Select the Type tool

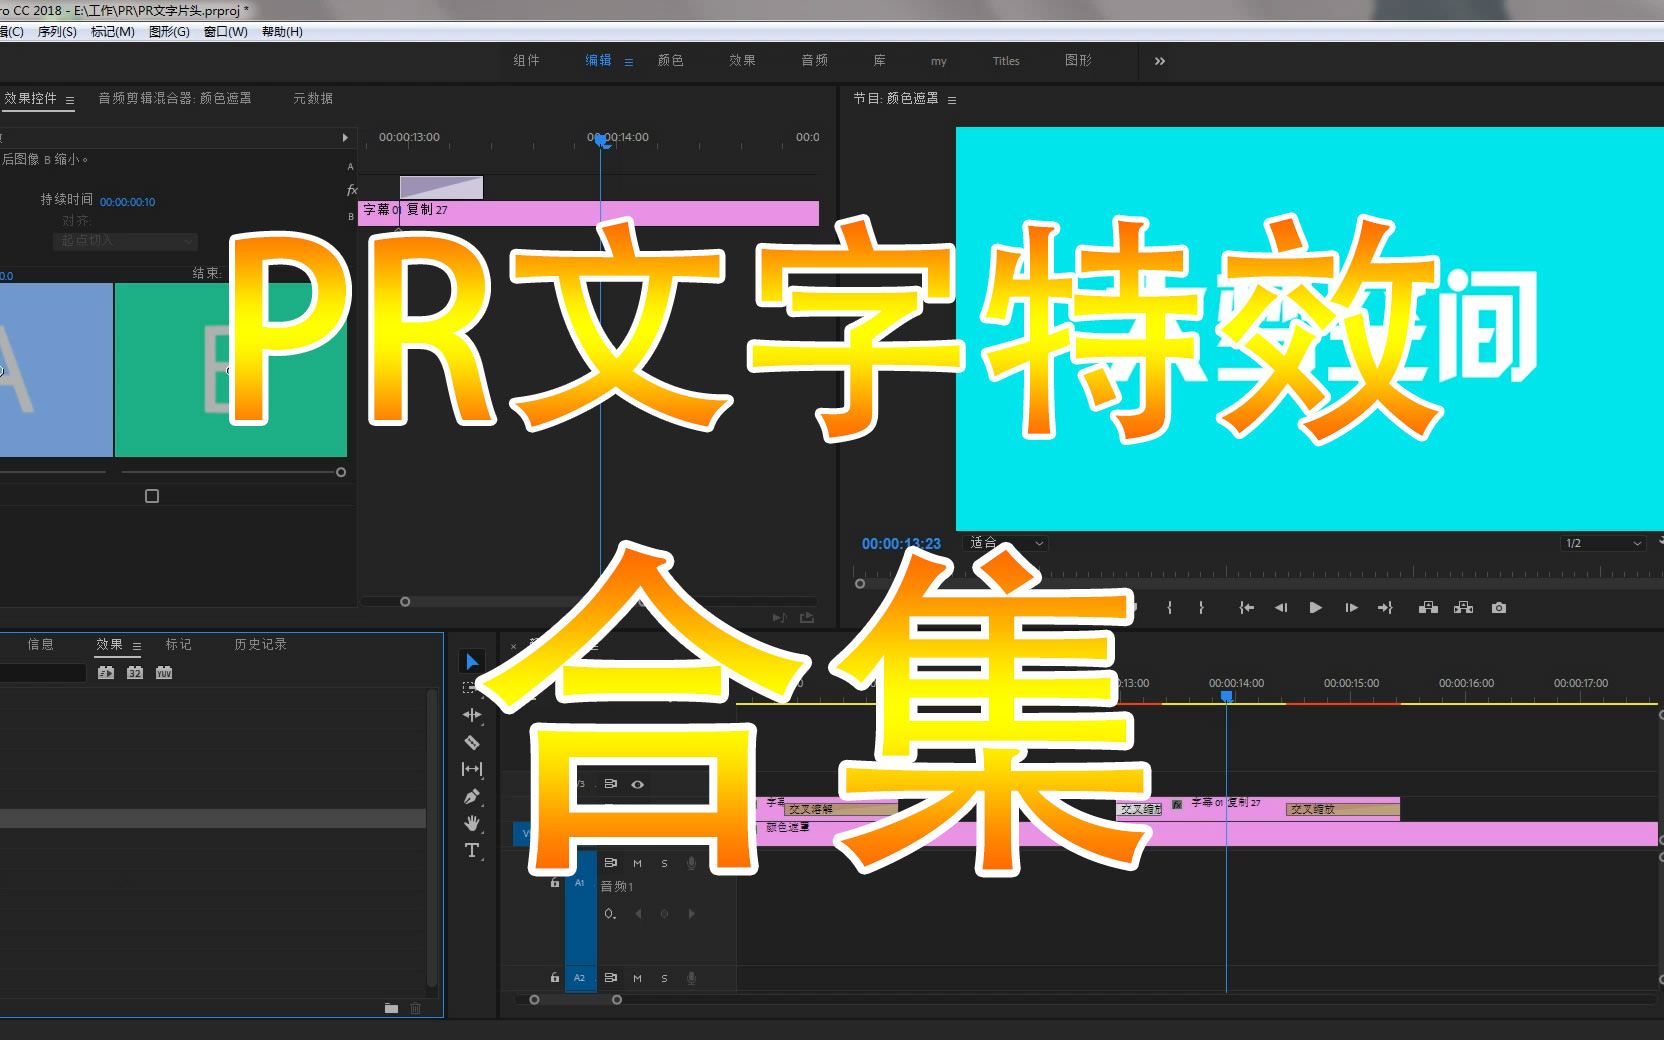tap(471, 851)
